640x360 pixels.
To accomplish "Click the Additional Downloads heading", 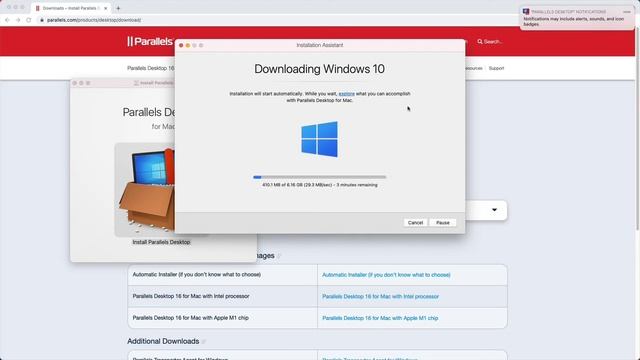I will [x=163, y=341].
